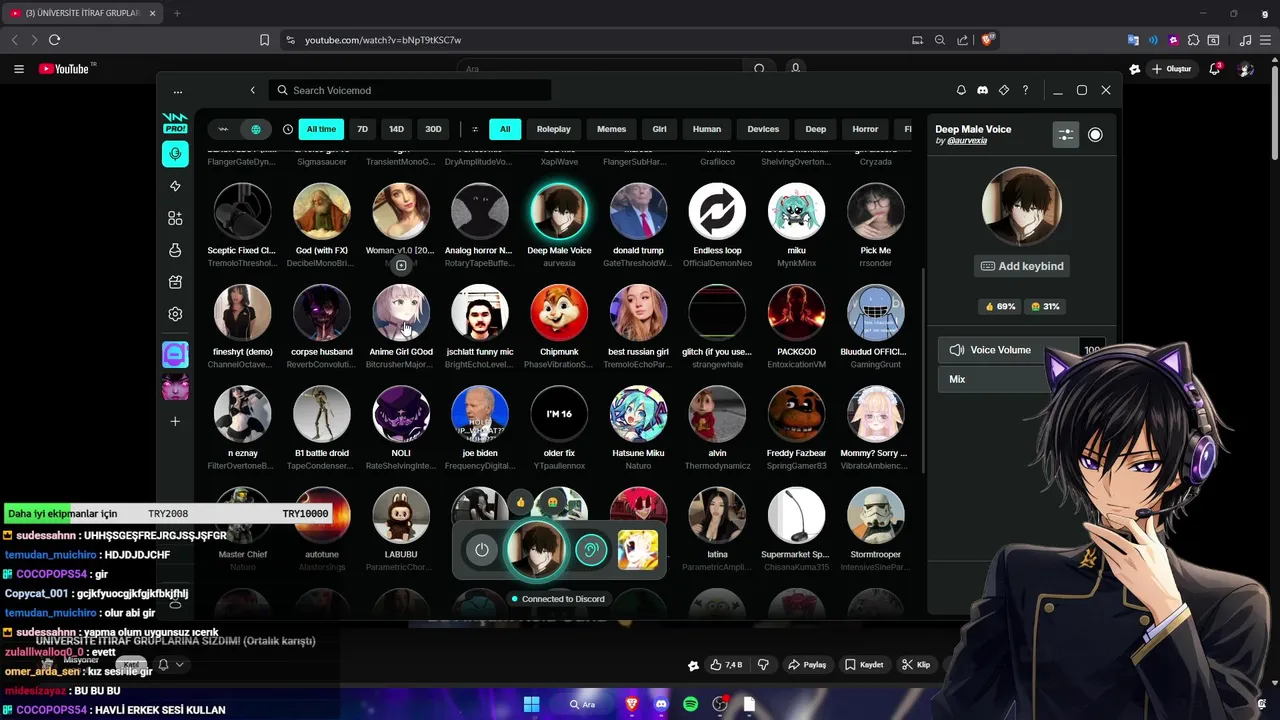Switch to the waveform my-voices view toggle
The image size is (1280, 720).
click(224, 129)
